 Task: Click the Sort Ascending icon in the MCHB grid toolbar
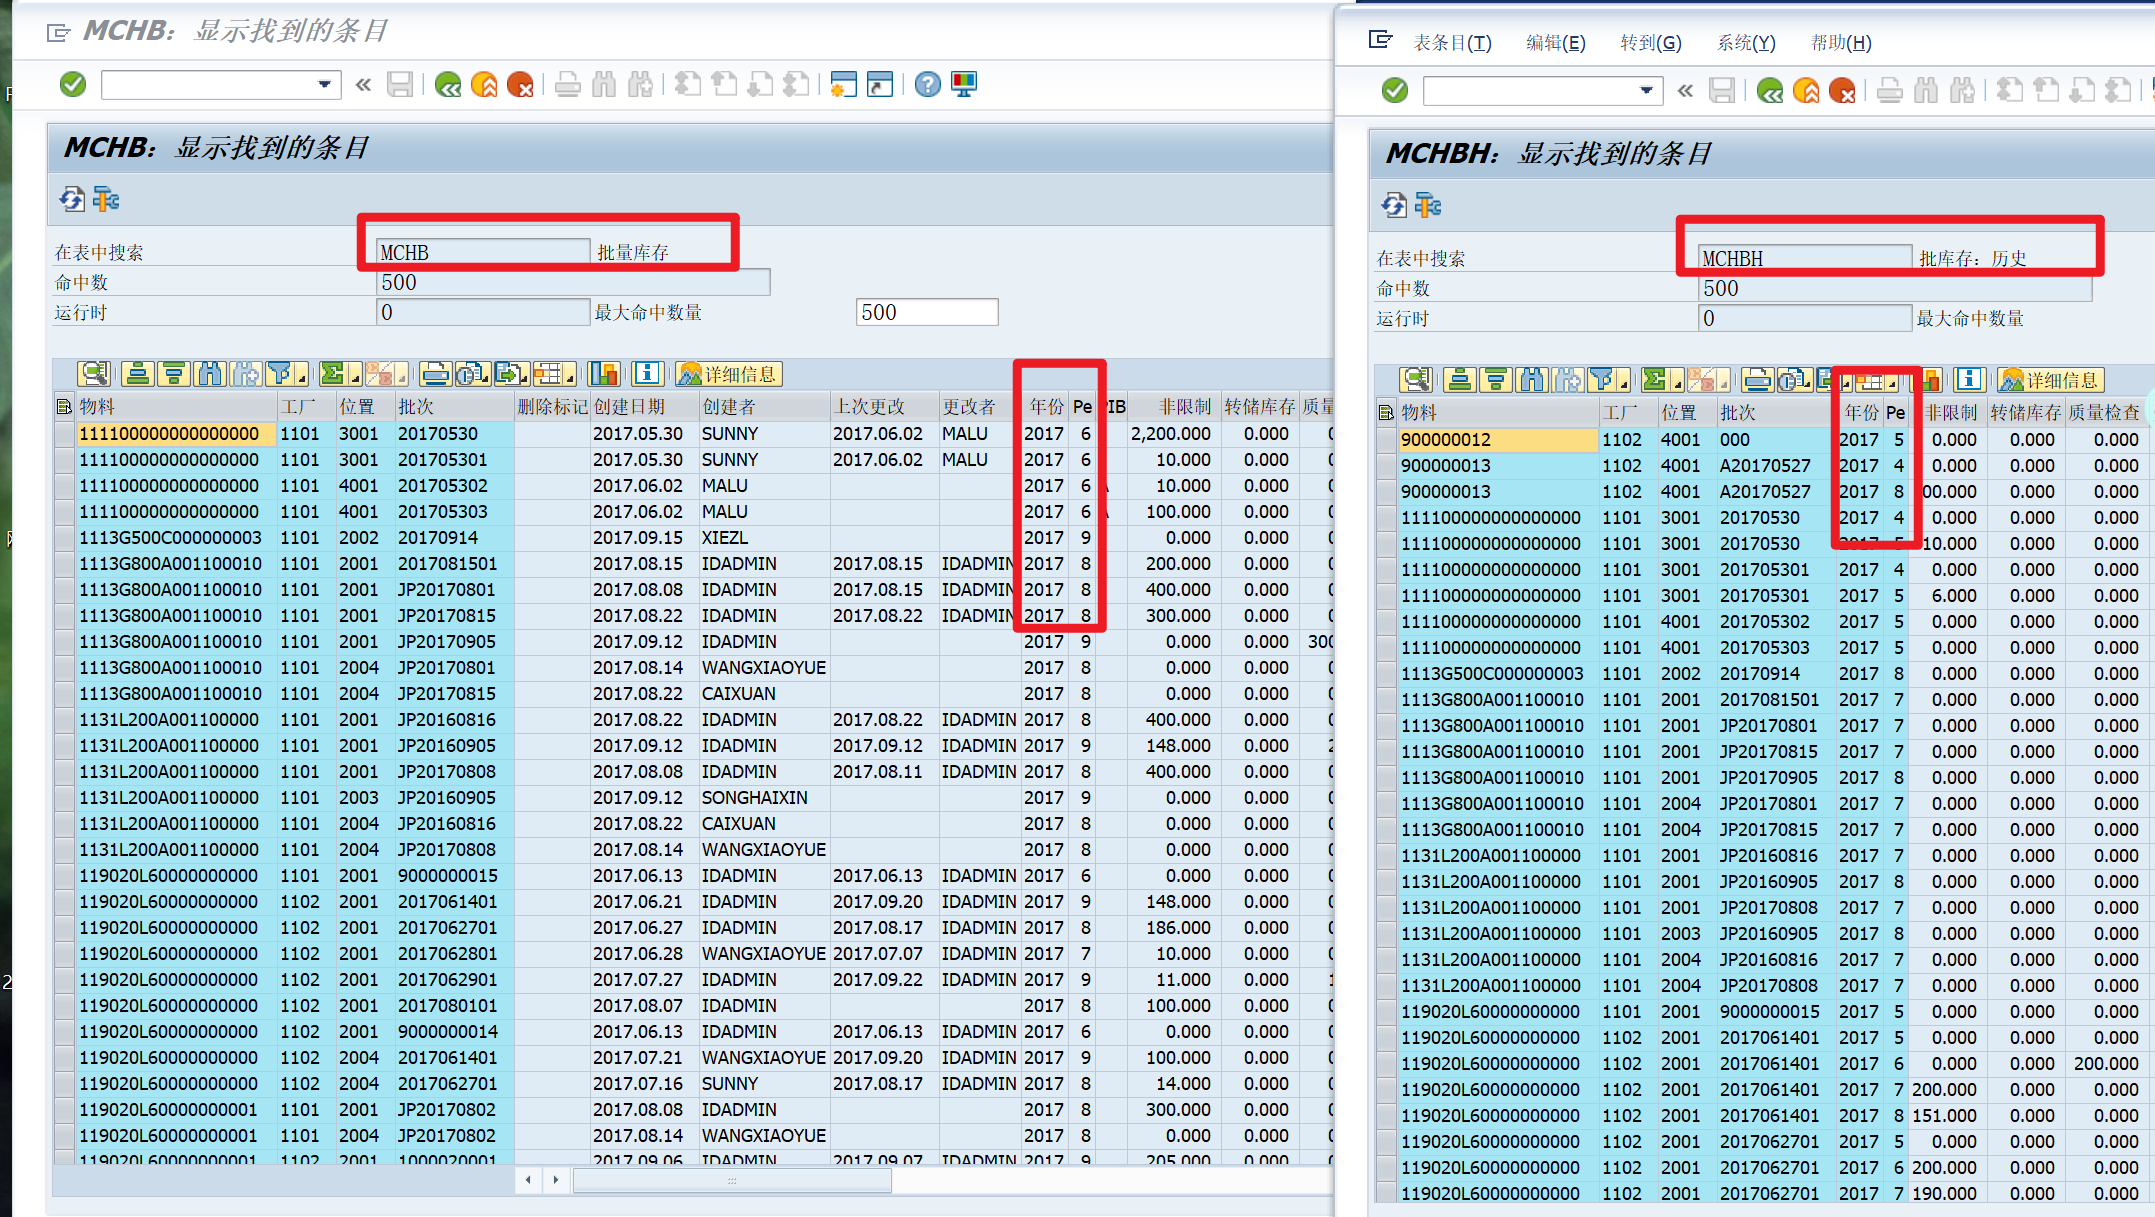tap(138, 374)
